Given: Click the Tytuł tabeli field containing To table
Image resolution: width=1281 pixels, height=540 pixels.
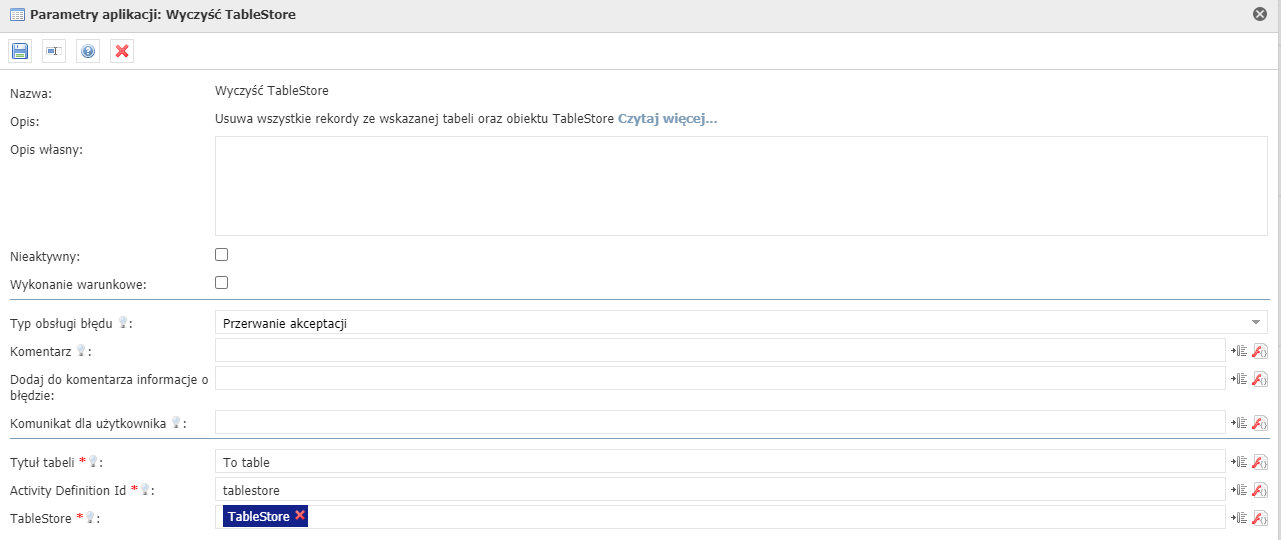Looking at the screenshot, I should pos(720,462).
